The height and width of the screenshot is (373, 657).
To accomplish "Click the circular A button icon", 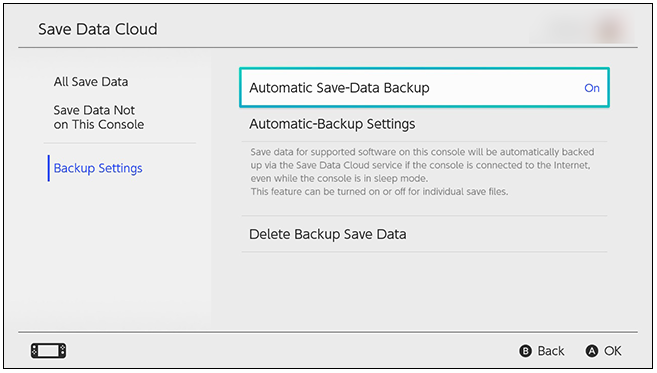I will (592, 351).
